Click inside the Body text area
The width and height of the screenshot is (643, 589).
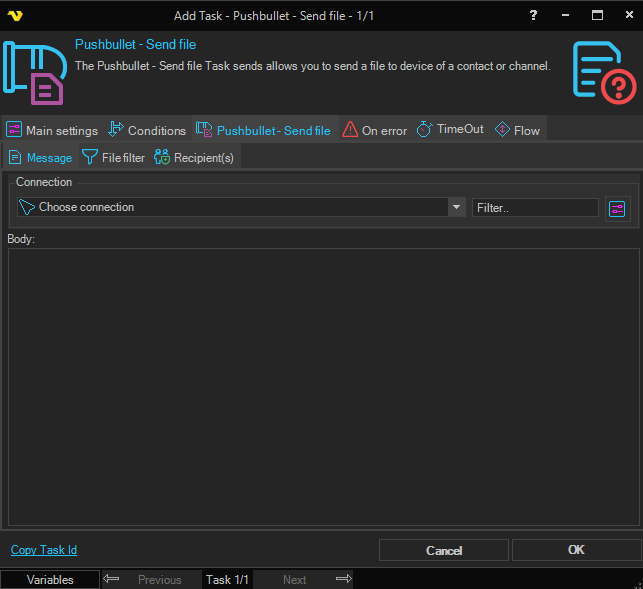[x=321, y=385]
